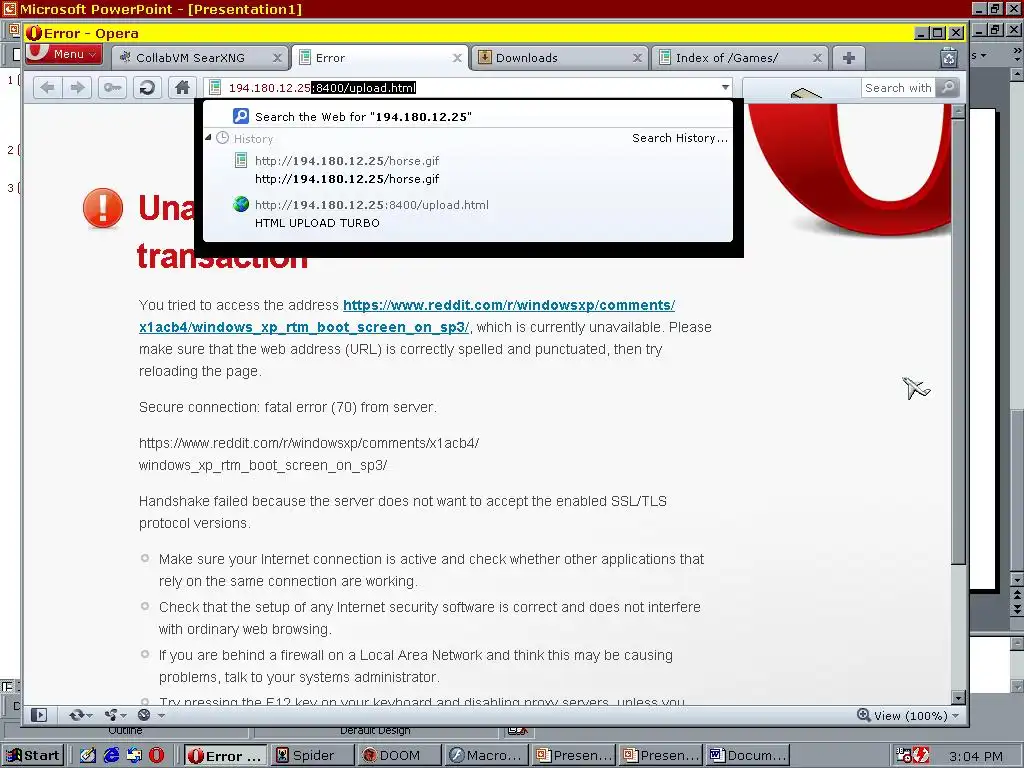
Task: Close the Downloads tab
Action: pos(637,58)
